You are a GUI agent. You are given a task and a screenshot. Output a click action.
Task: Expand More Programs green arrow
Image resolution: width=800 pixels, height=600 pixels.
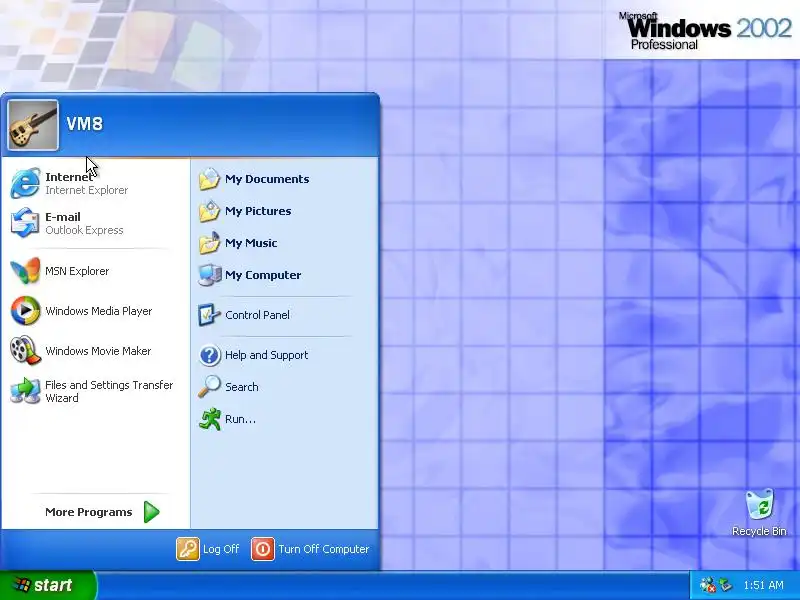tap(152, 512)
